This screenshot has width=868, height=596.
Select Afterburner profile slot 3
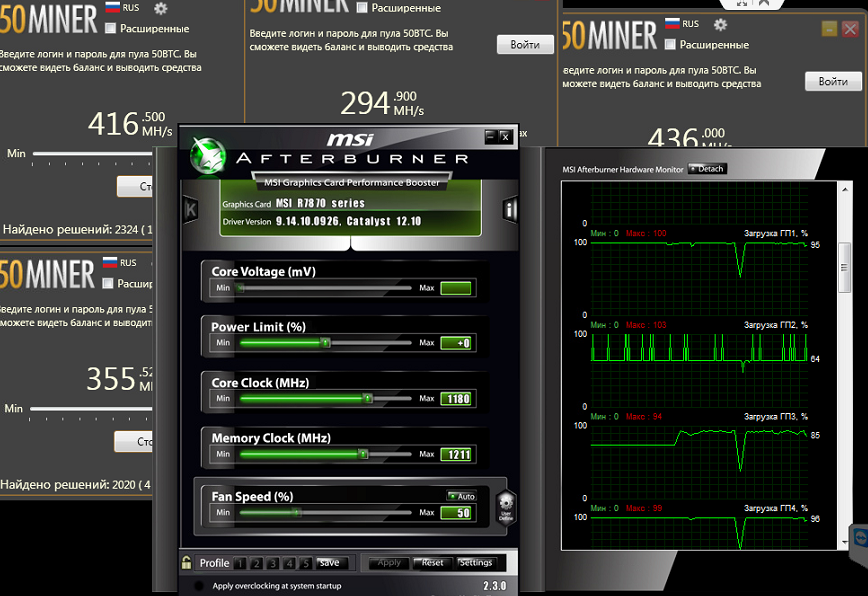pyautogui.click(x=273, y=563)
